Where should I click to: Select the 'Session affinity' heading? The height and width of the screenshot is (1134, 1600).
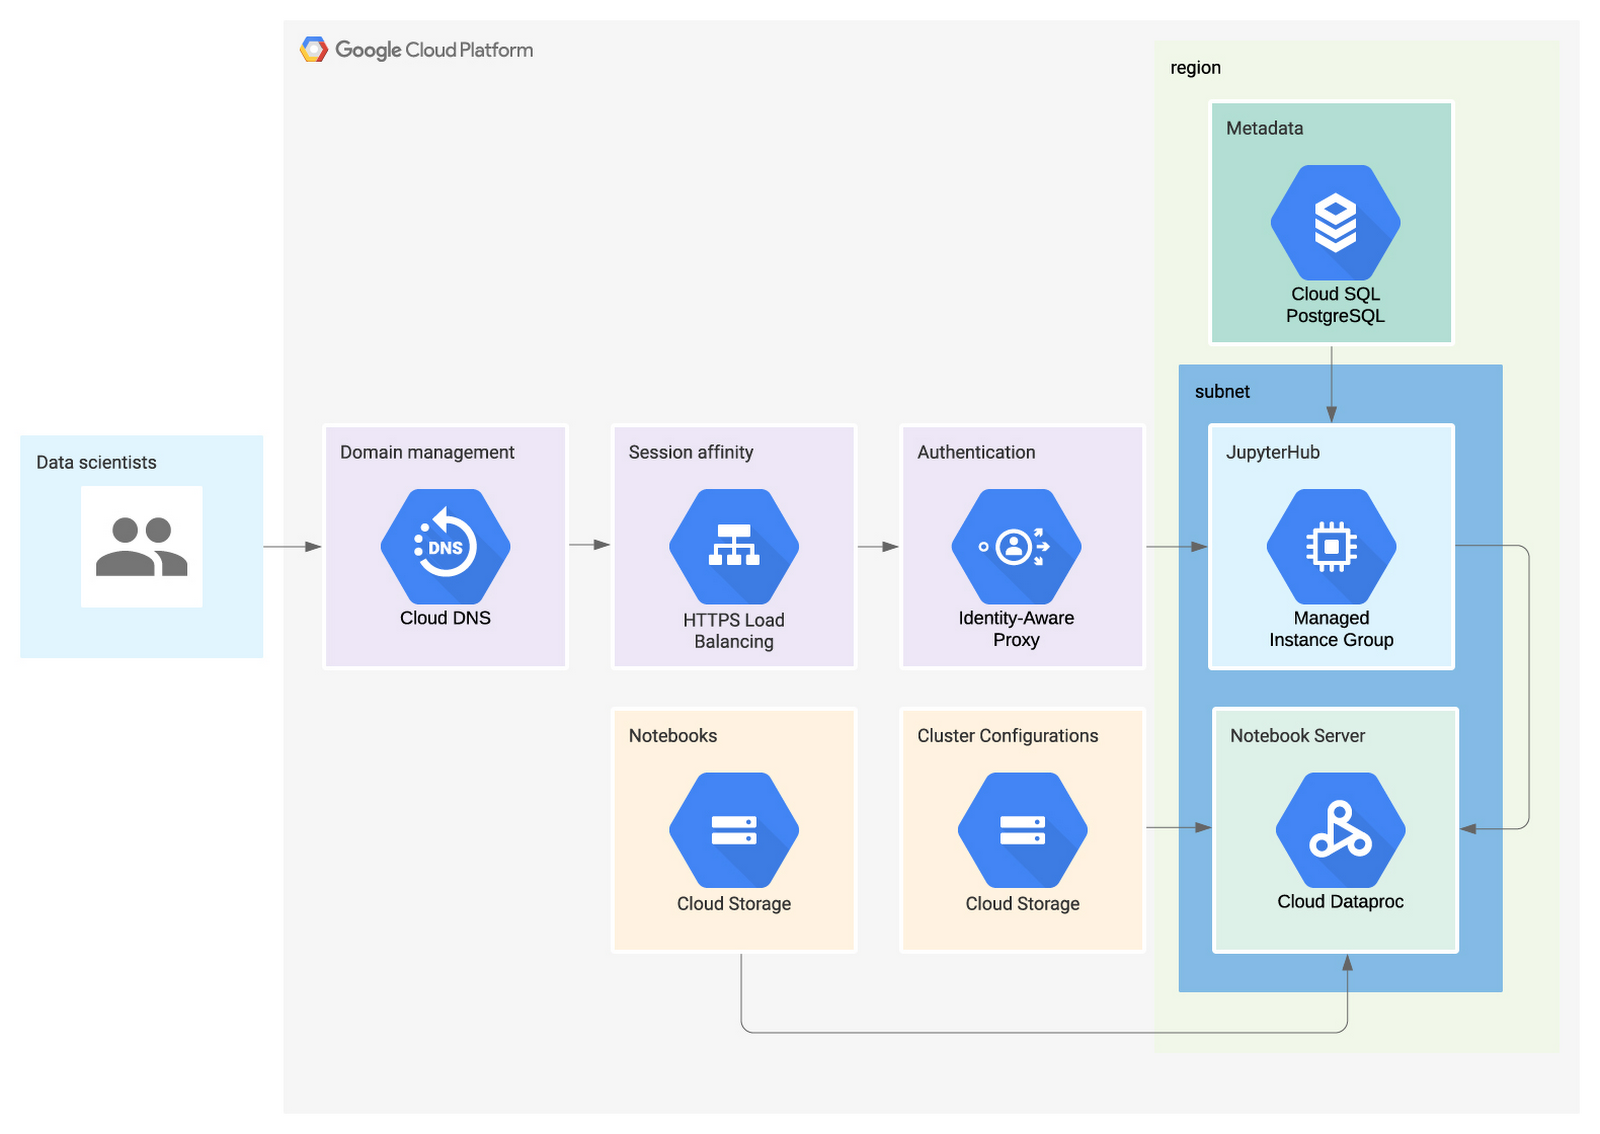(x=691, y=452)
